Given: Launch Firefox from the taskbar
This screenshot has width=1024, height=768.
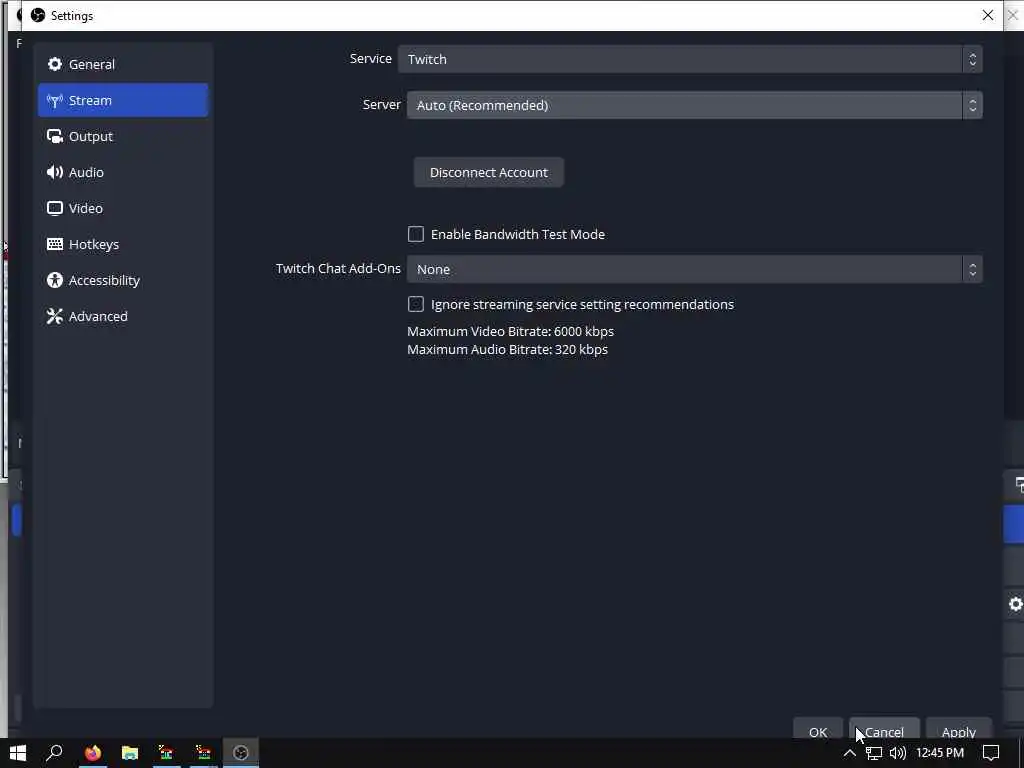Looking at the screenshot, I should click(93, 753).
